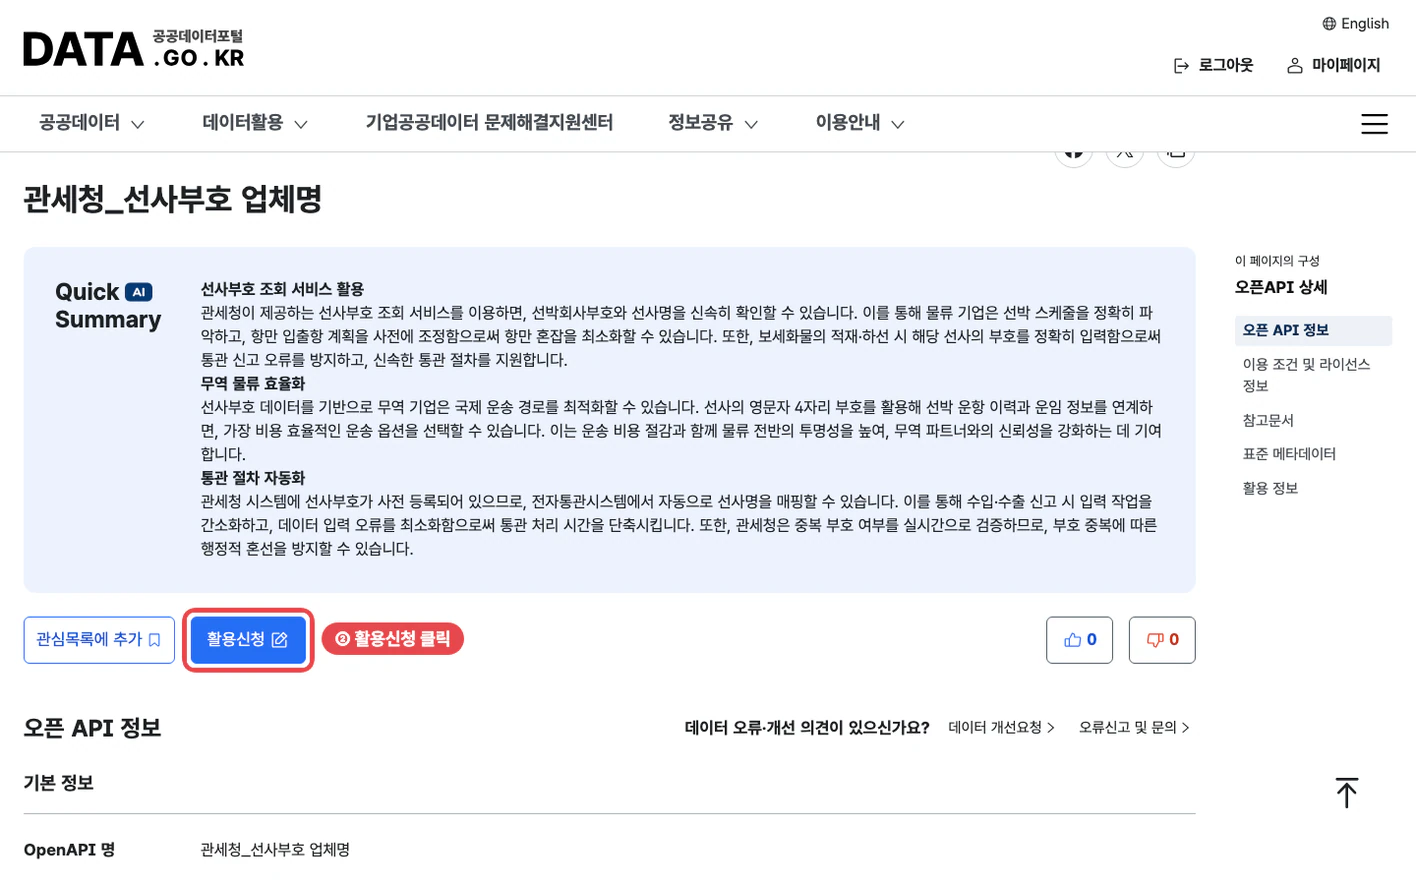
Task: Open 기업공공데이터 문제해결지원센터 menu item
Action: (489, 123)
